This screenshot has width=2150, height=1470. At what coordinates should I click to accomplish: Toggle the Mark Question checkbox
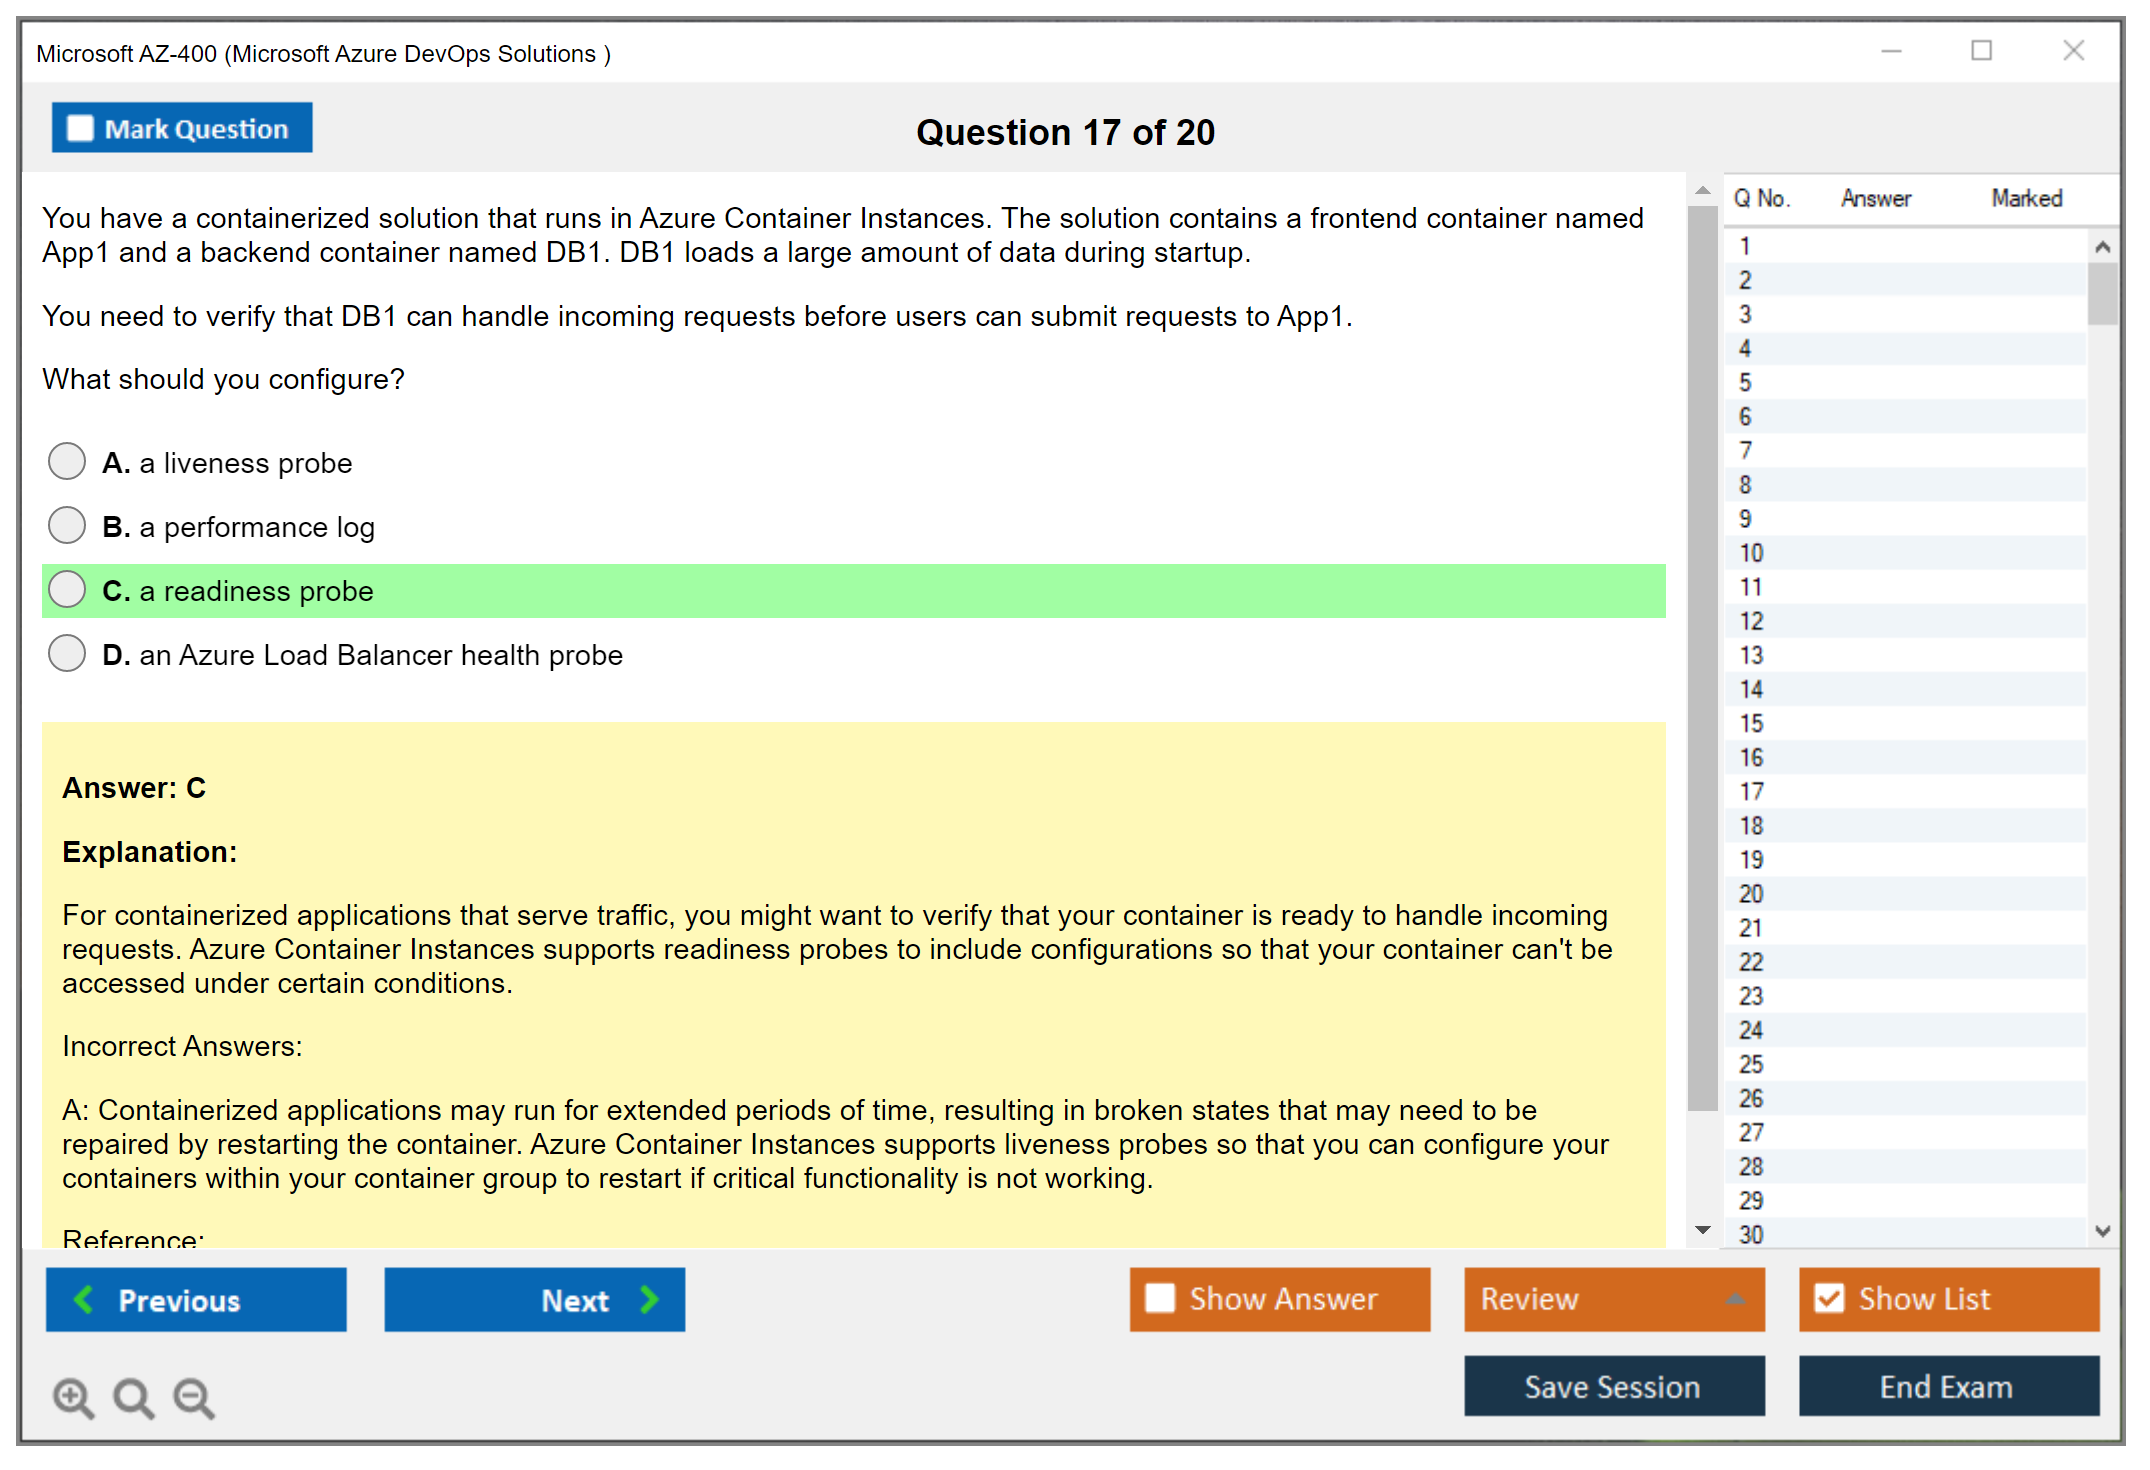point(80,128)
